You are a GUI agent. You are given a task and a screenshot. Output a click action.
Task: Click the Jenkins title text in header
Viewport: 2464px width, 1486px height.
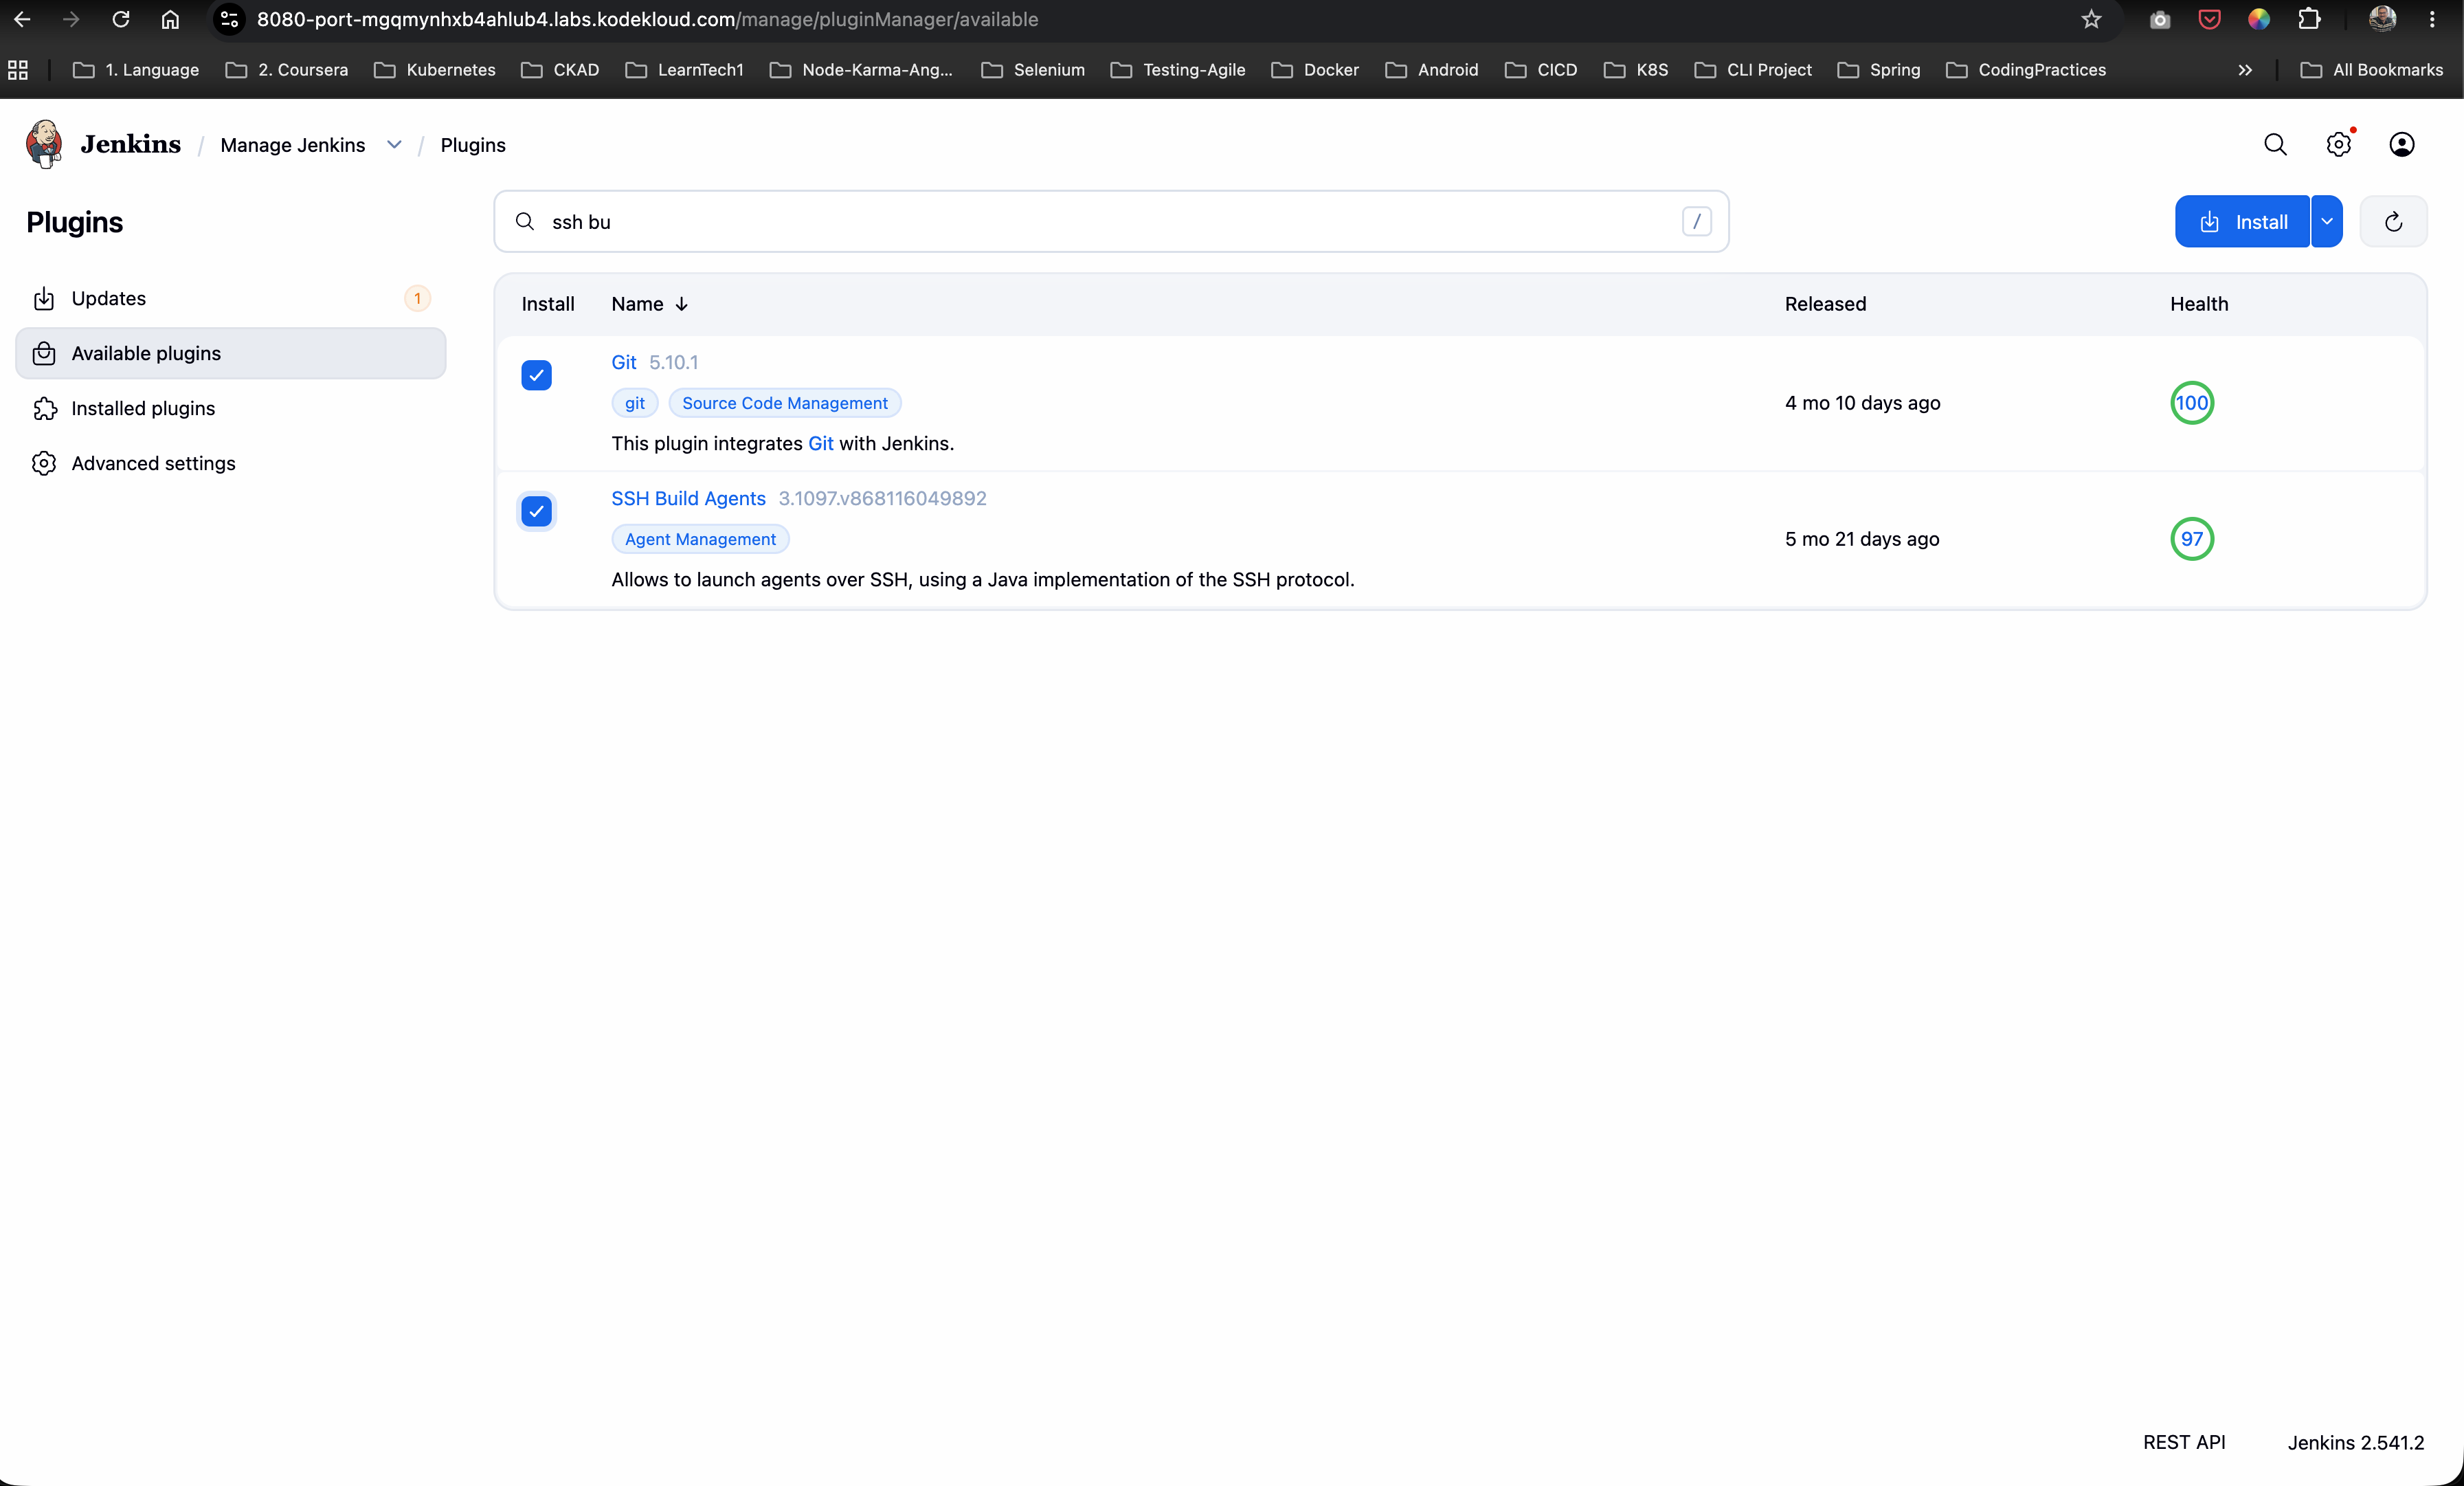tap(131, 144)
